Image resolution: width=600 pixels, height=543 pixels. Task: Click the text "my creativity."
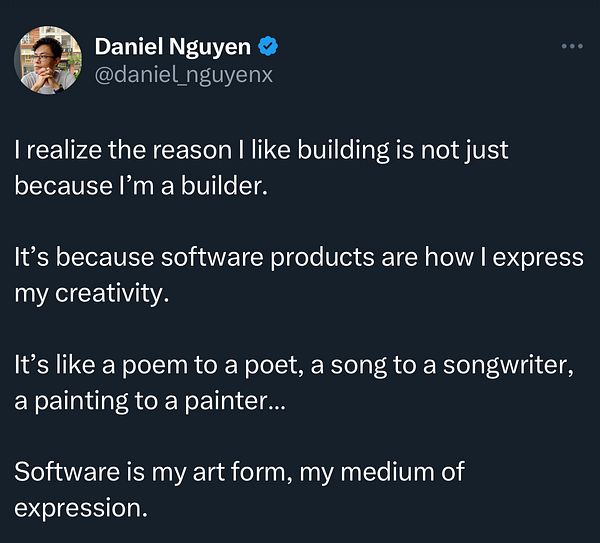pos(87,292)
